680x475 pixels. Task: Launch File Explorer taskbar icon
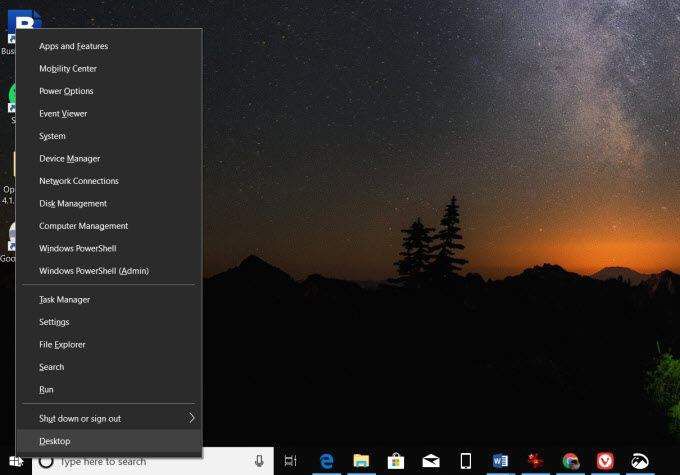click(x=361, y=461)
